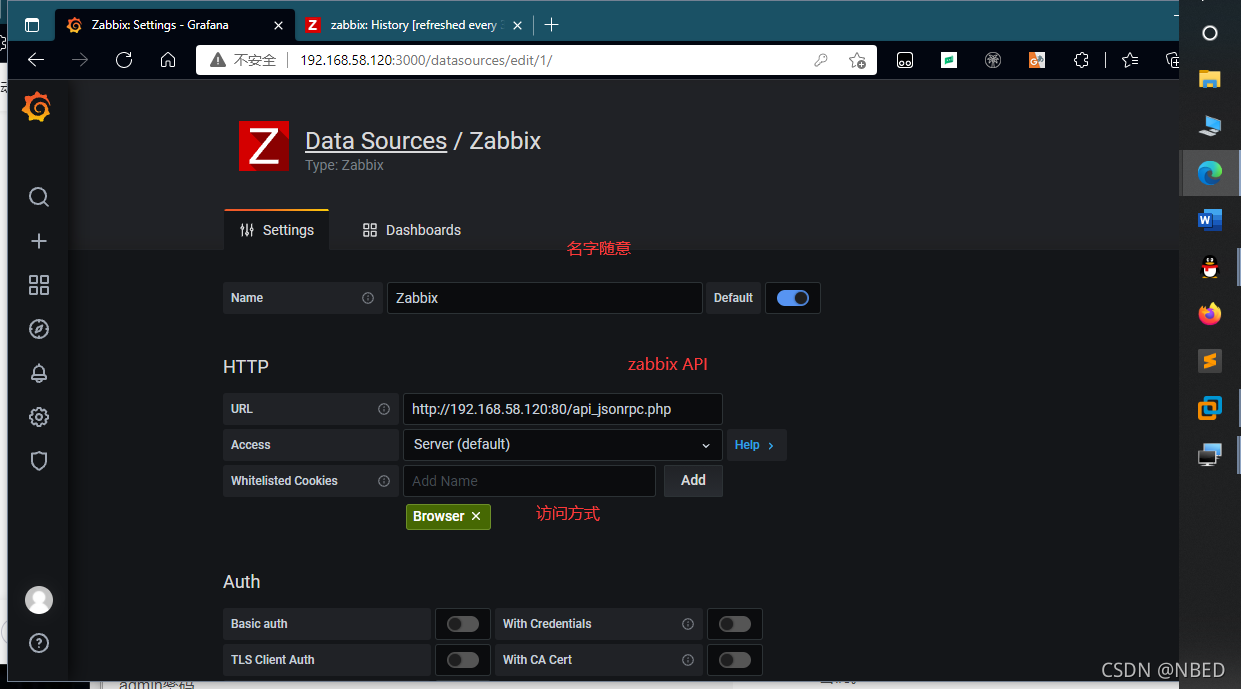Enable the TLS Client Auth switch
The height and width of the screenshot is (689, 1241).
click(x=463, y=660)
